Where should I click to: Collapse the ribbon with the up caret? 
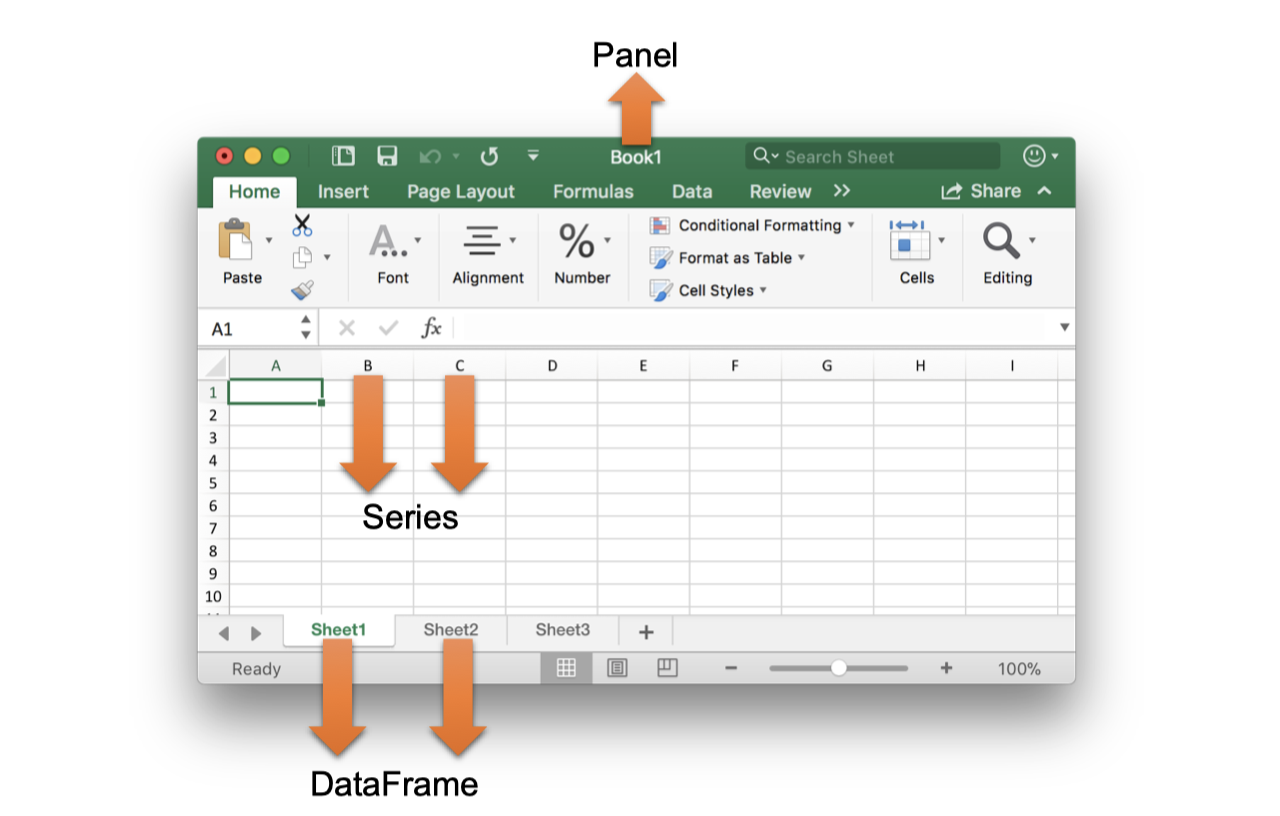1044,191
